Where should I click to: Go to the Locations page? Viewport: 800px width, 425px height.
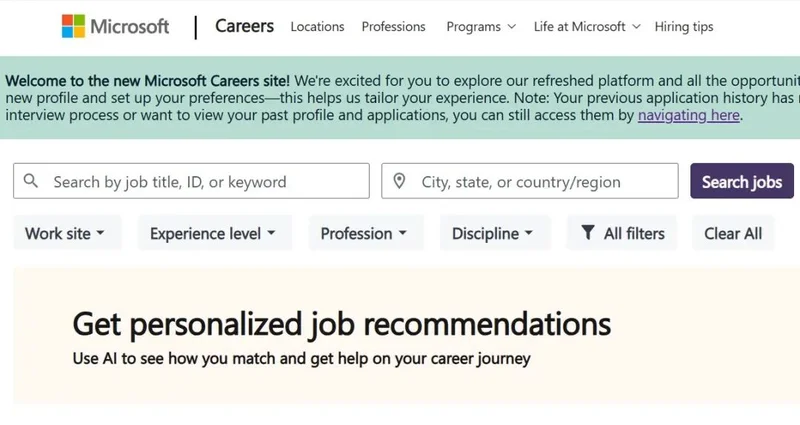317,27
